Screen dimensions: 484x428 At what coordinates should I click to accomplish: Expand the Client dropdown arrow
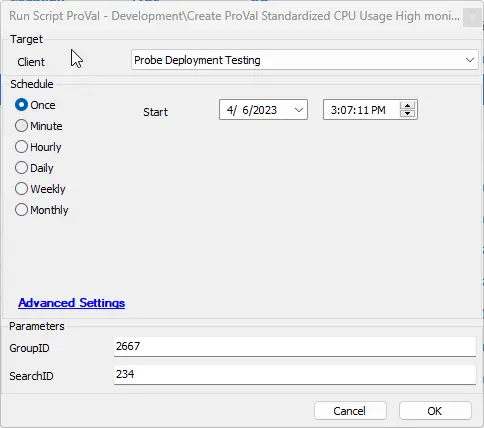tap(470, 60)
